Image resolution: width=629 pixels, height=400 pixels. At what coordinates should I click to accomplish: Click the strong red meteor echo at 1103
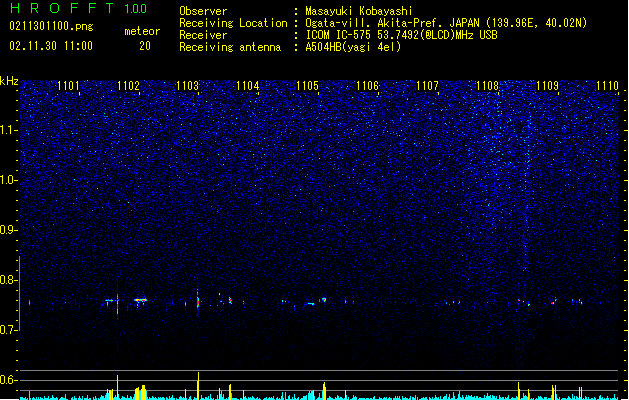(x=198, y=302)
